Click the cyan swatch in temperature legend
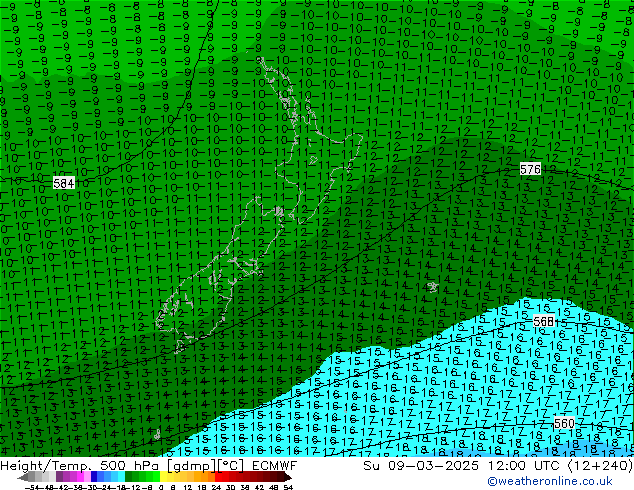This screenshot has width=634, height=490. click(x=121, y=477)
